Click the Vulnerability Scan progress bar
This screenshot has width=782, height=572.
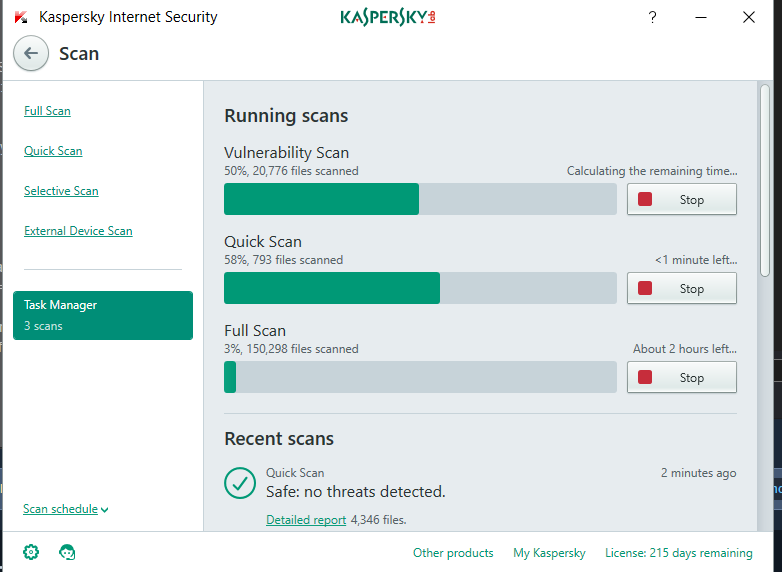[420, 199]
